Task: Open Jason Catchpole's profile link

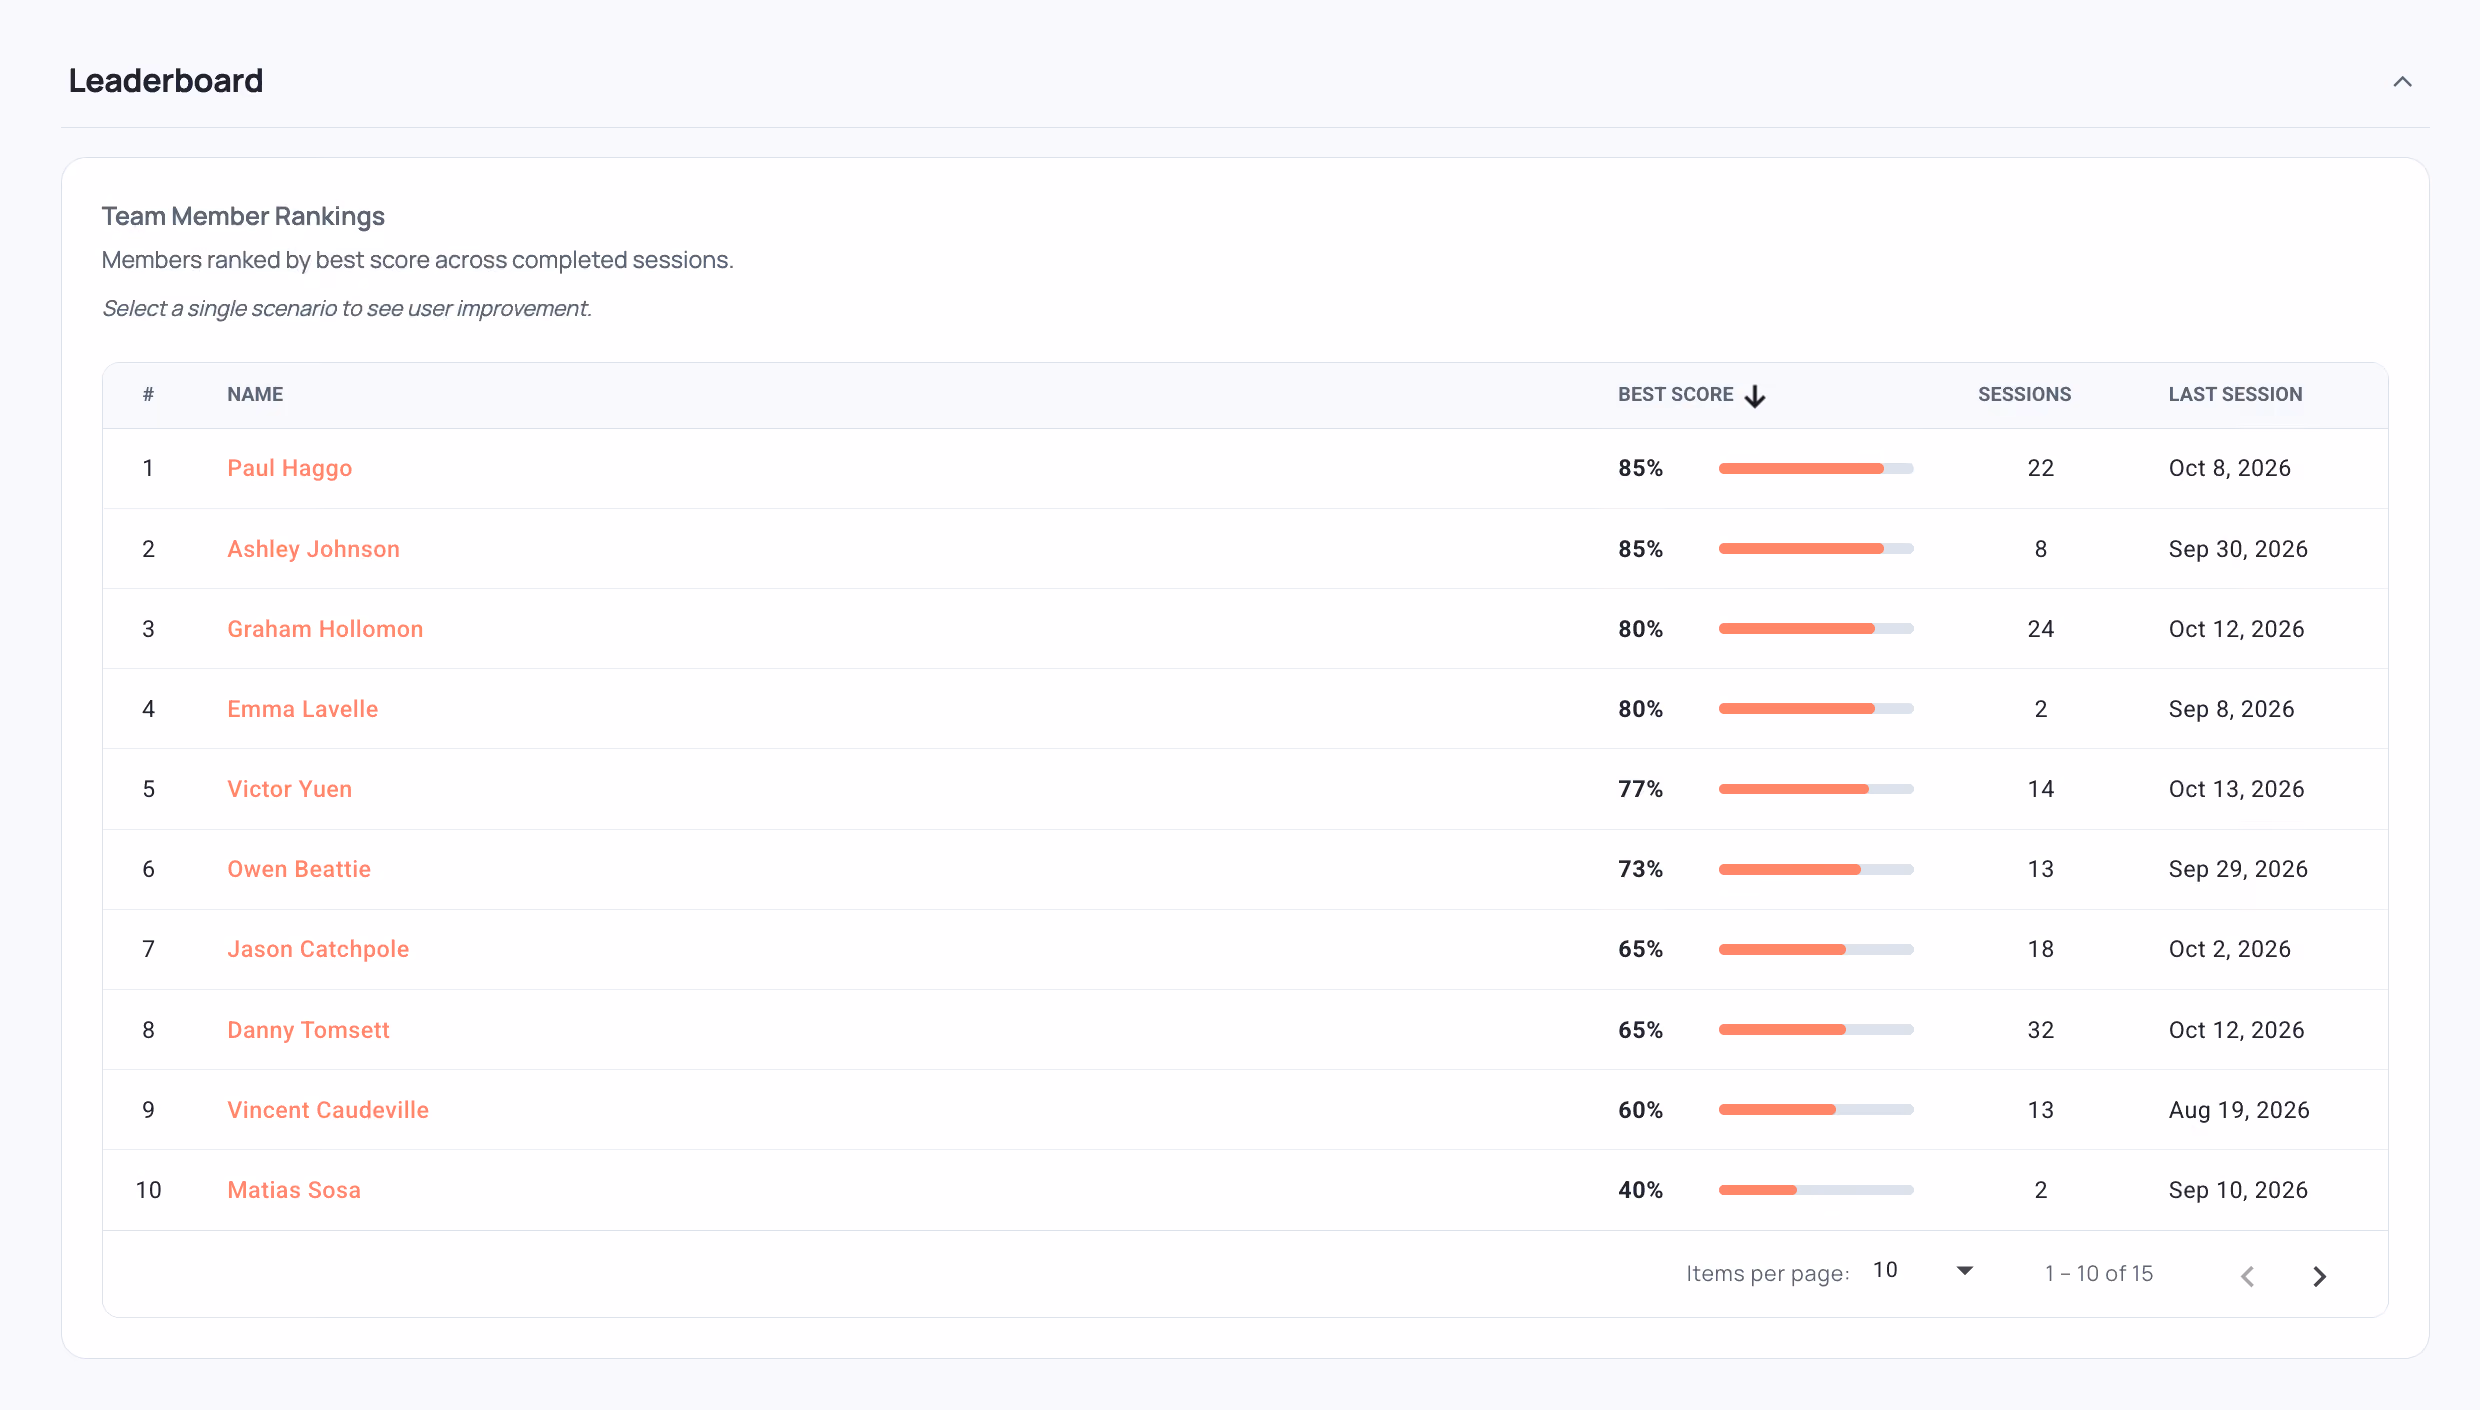Action: click(x=318, y=949)
